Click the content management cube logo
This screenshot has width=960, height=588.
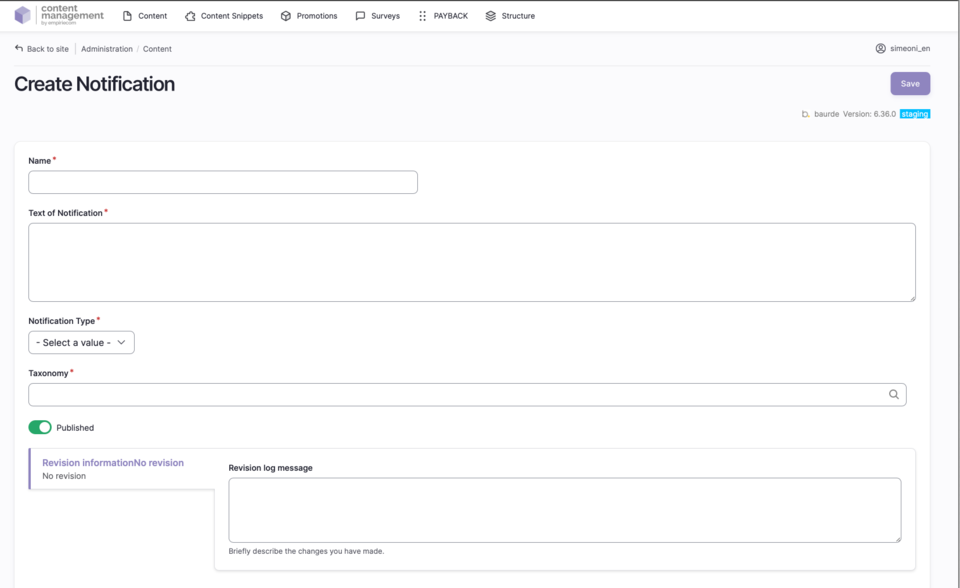point(22,15)
